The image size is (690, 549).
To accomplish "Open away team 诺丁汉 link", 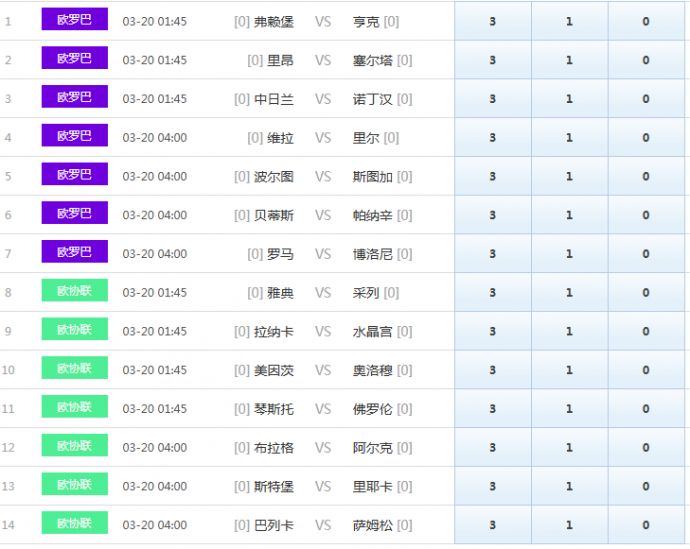I will 373,99.
